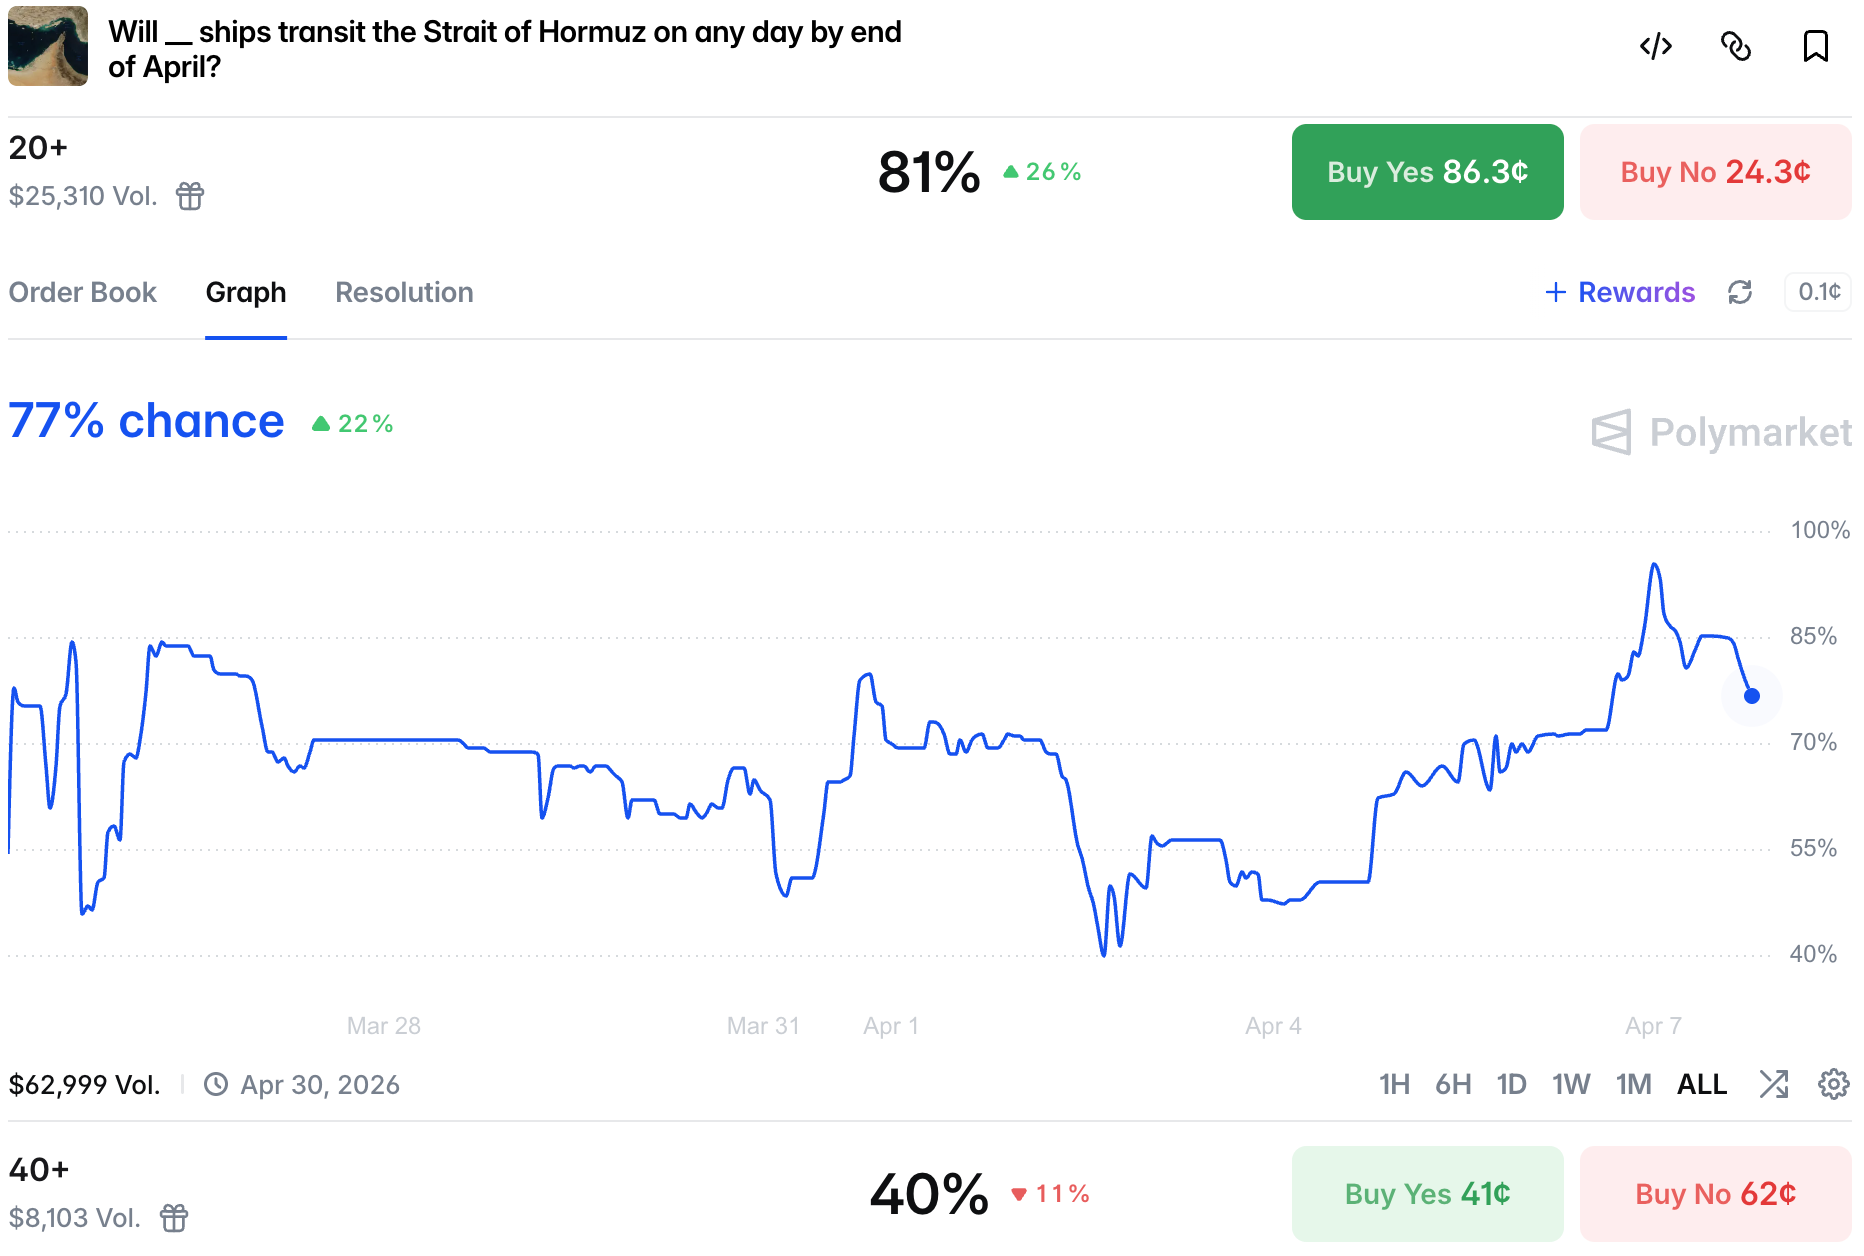Bookmark this Hormuz market
The image size is (1864, 1256).
pos(1815,47)
